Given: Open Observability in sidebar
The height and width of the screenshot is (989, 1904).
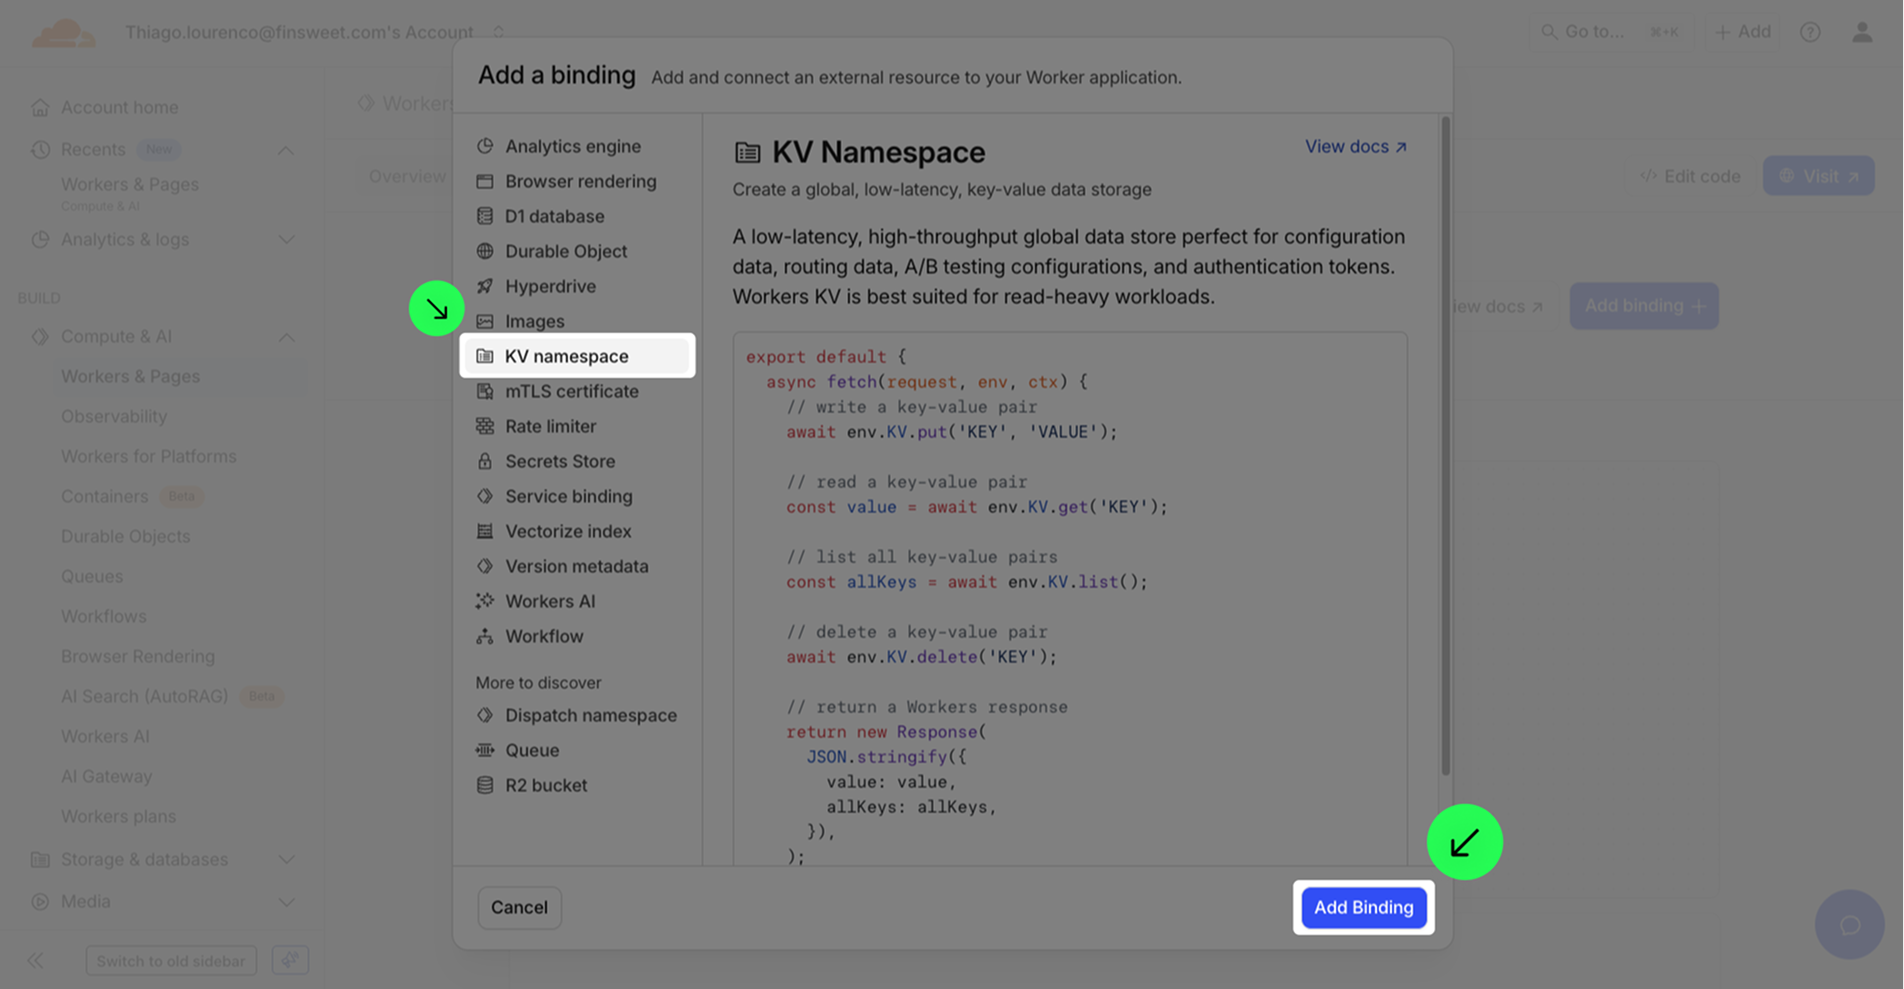Looking at the screenshot, I should [114, 416].
